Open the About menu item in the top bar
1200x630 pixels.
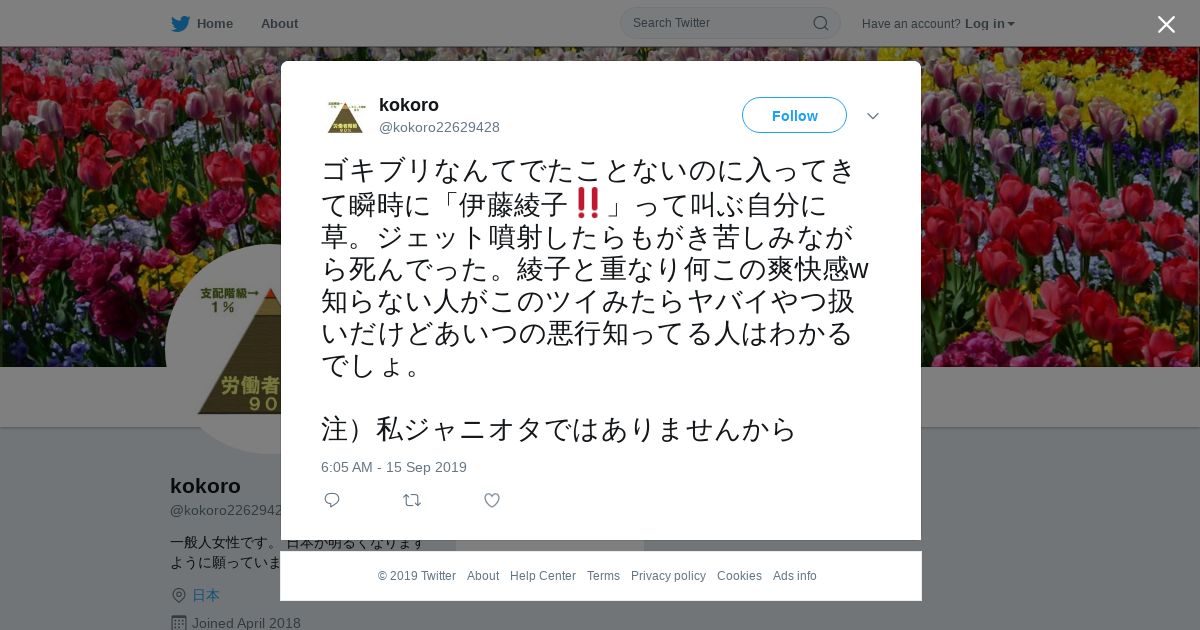tap(279, 23)
